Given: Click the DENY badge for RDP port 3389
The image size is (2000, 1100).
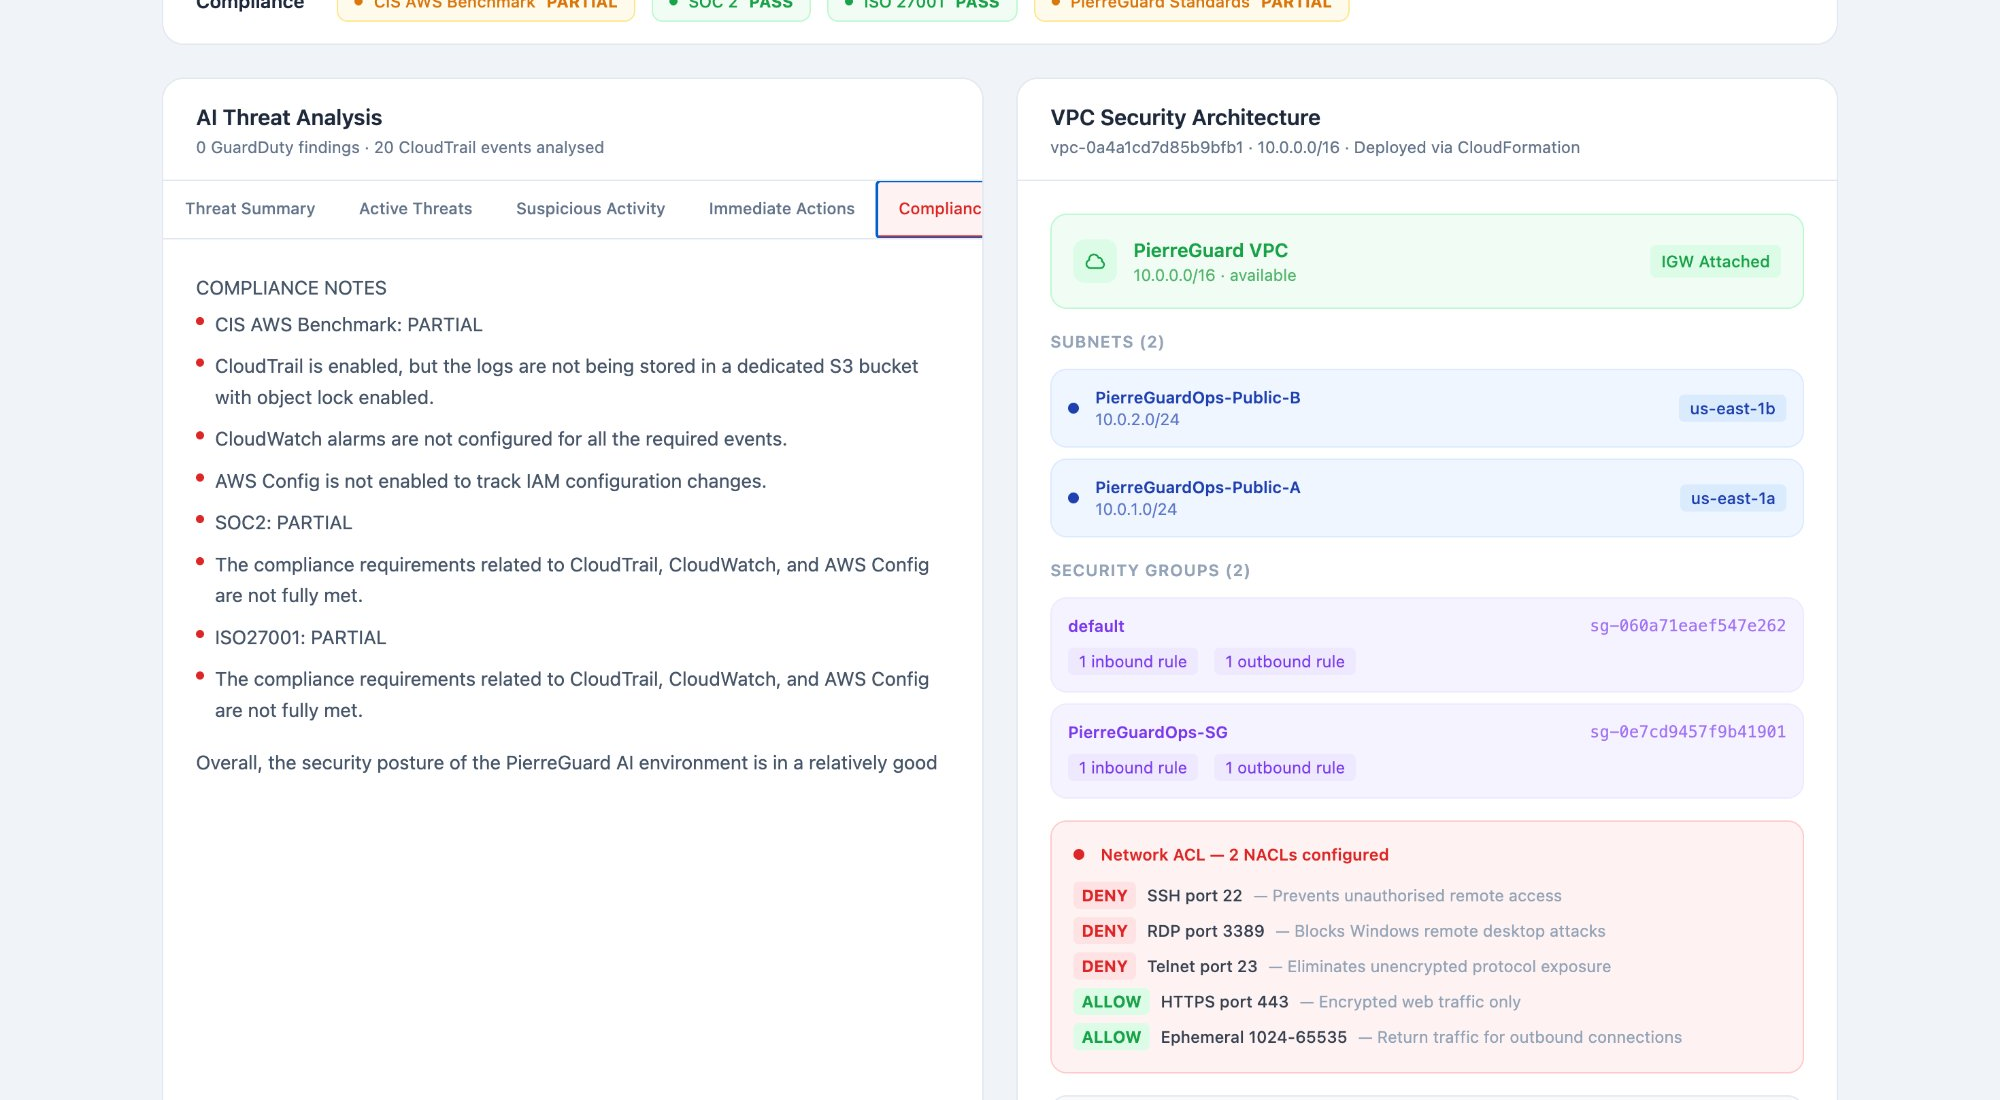Looking at the screenshot, I should pos(1104,931).
